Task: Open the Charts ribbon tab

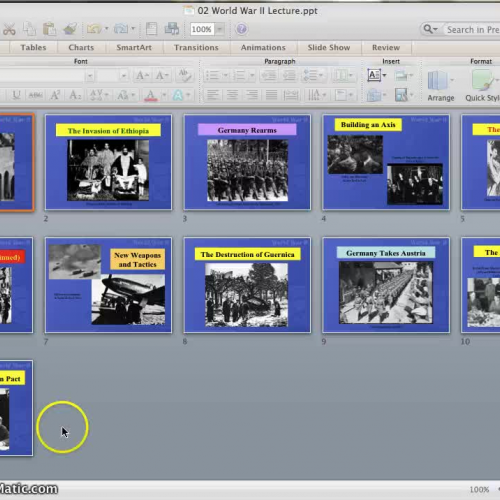Action: pyautogui.click(x=81, y=48)
